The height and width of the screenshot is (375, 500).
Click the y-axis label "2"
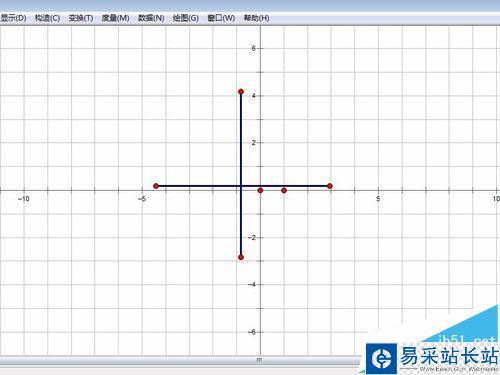(x=254, y=143)
